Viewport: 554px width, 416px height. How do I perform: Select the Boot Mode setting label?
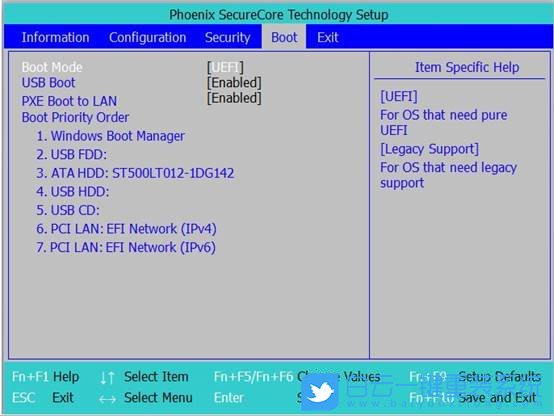point(52,67)
